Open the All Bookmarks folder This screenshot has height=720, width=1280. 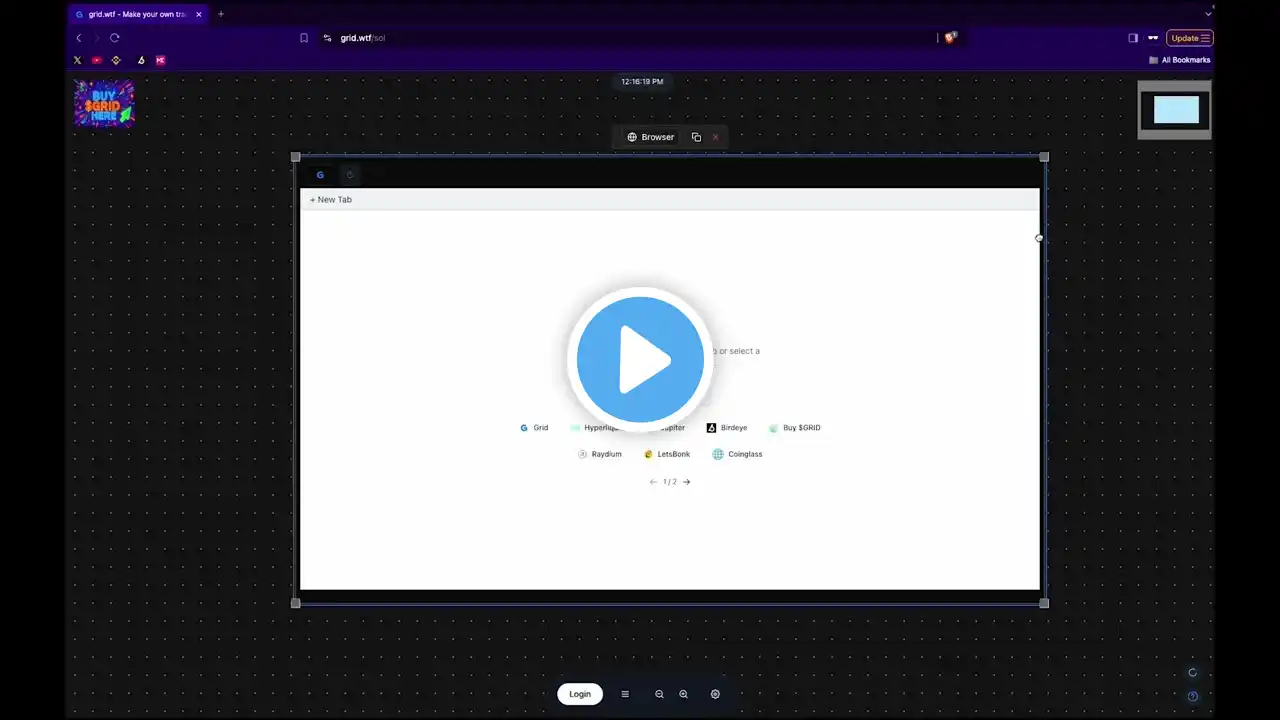tap(1180, 60)
